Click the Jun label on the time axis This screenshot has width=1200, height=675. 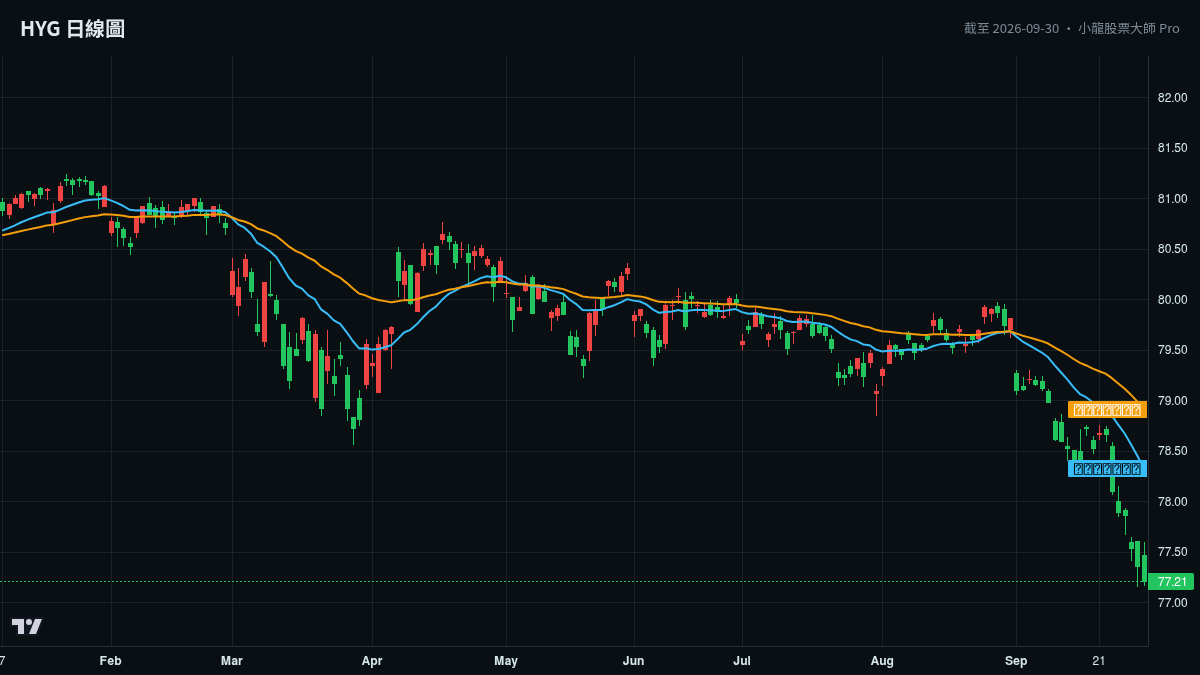[633, 661]
